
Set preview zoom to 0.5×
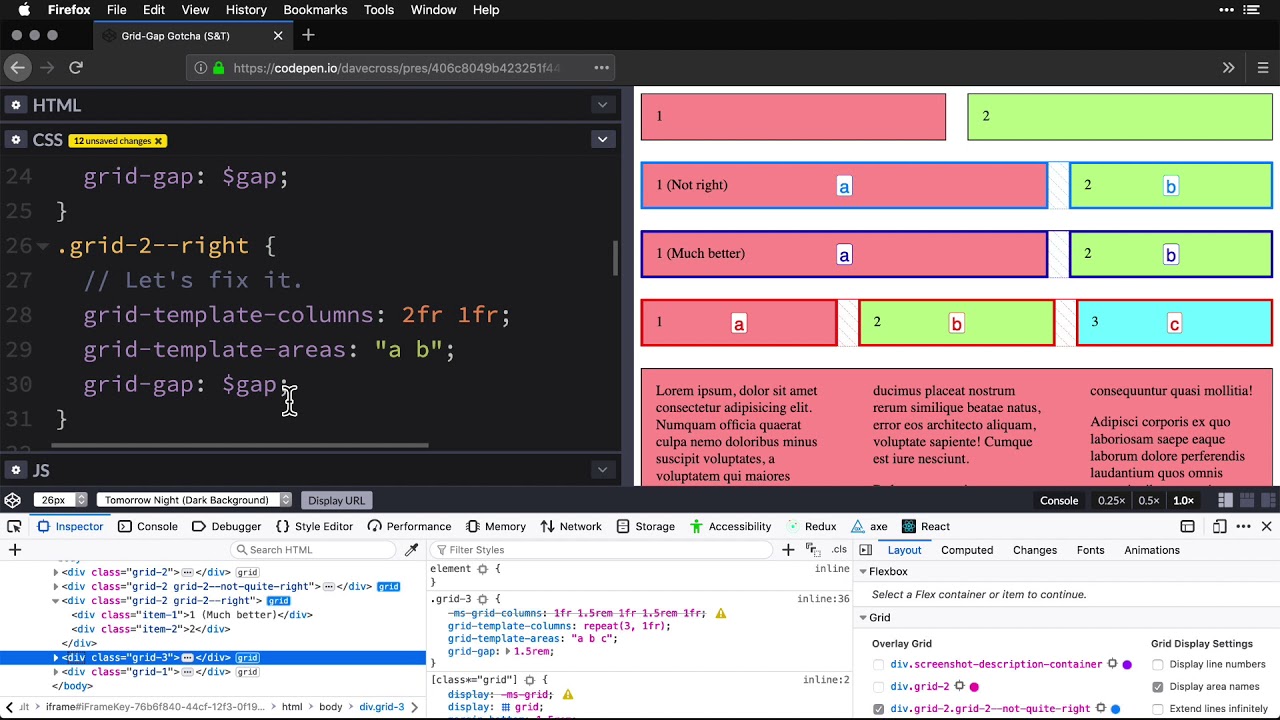pyautogui.click(x=1148, y=500)
